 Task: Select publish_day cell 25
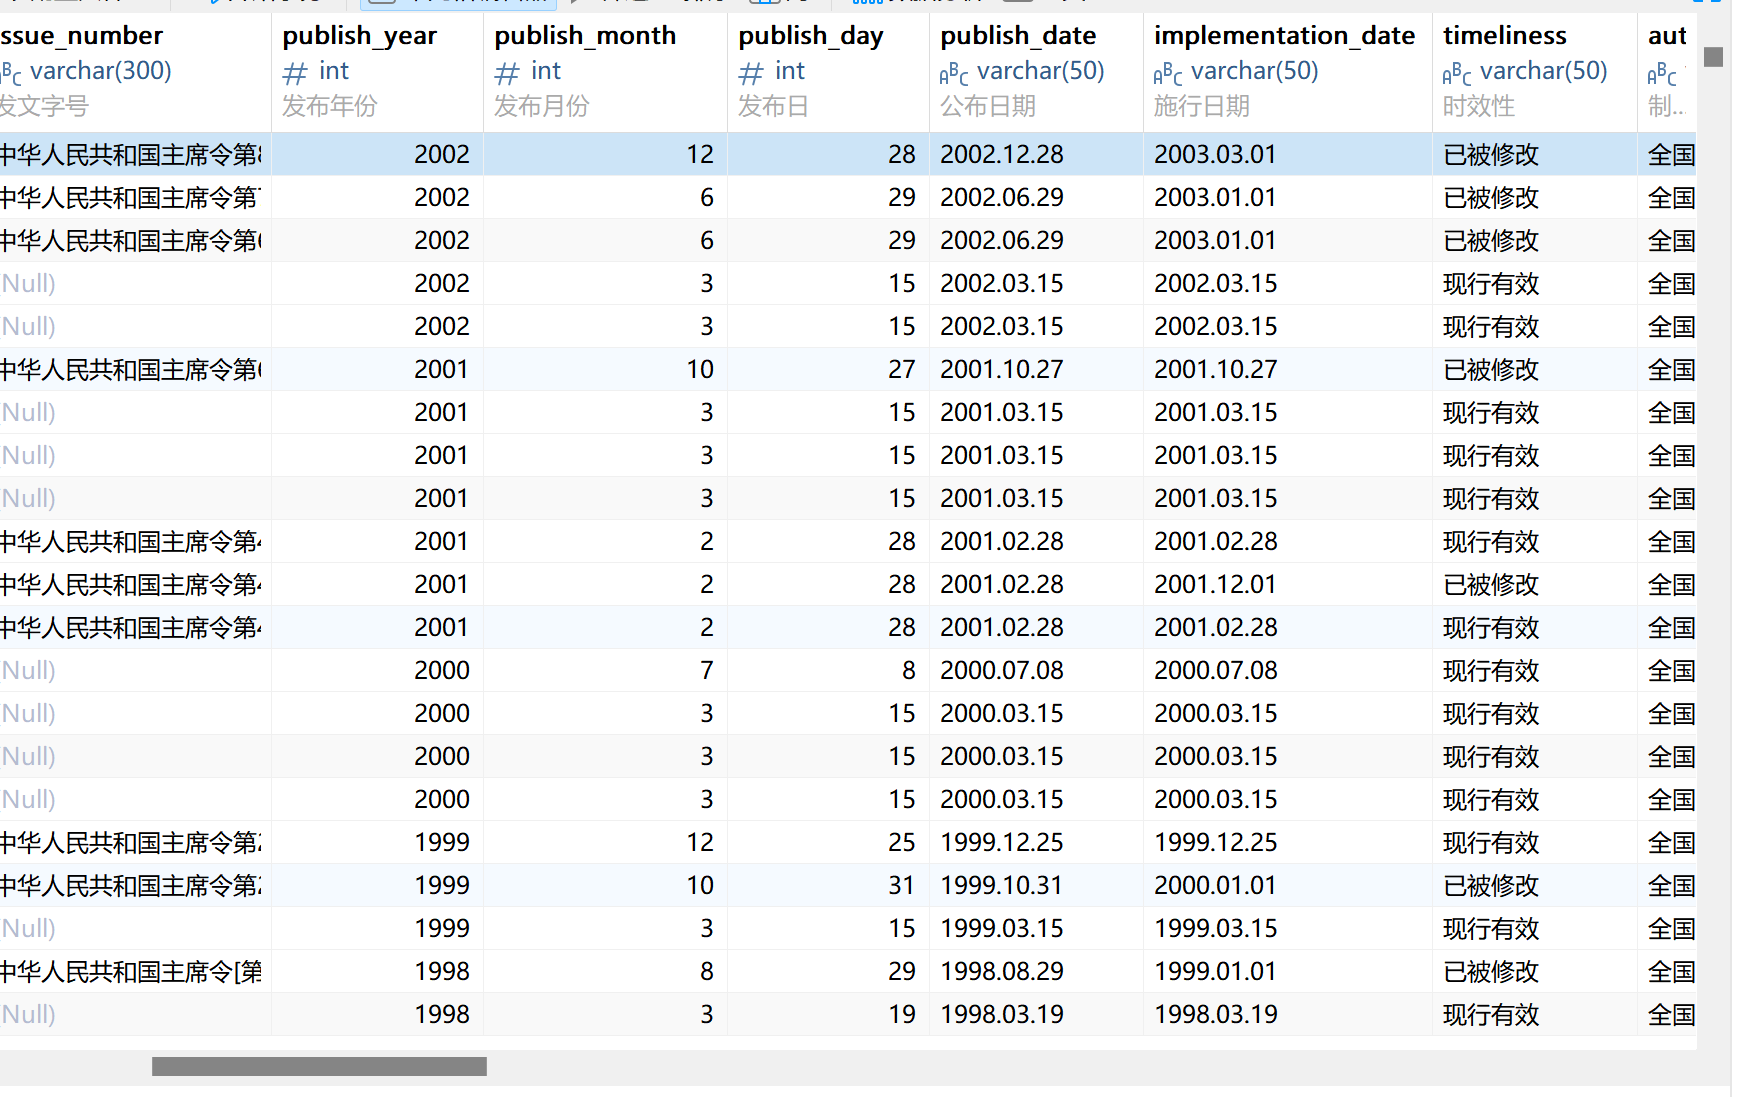point(828,842)
